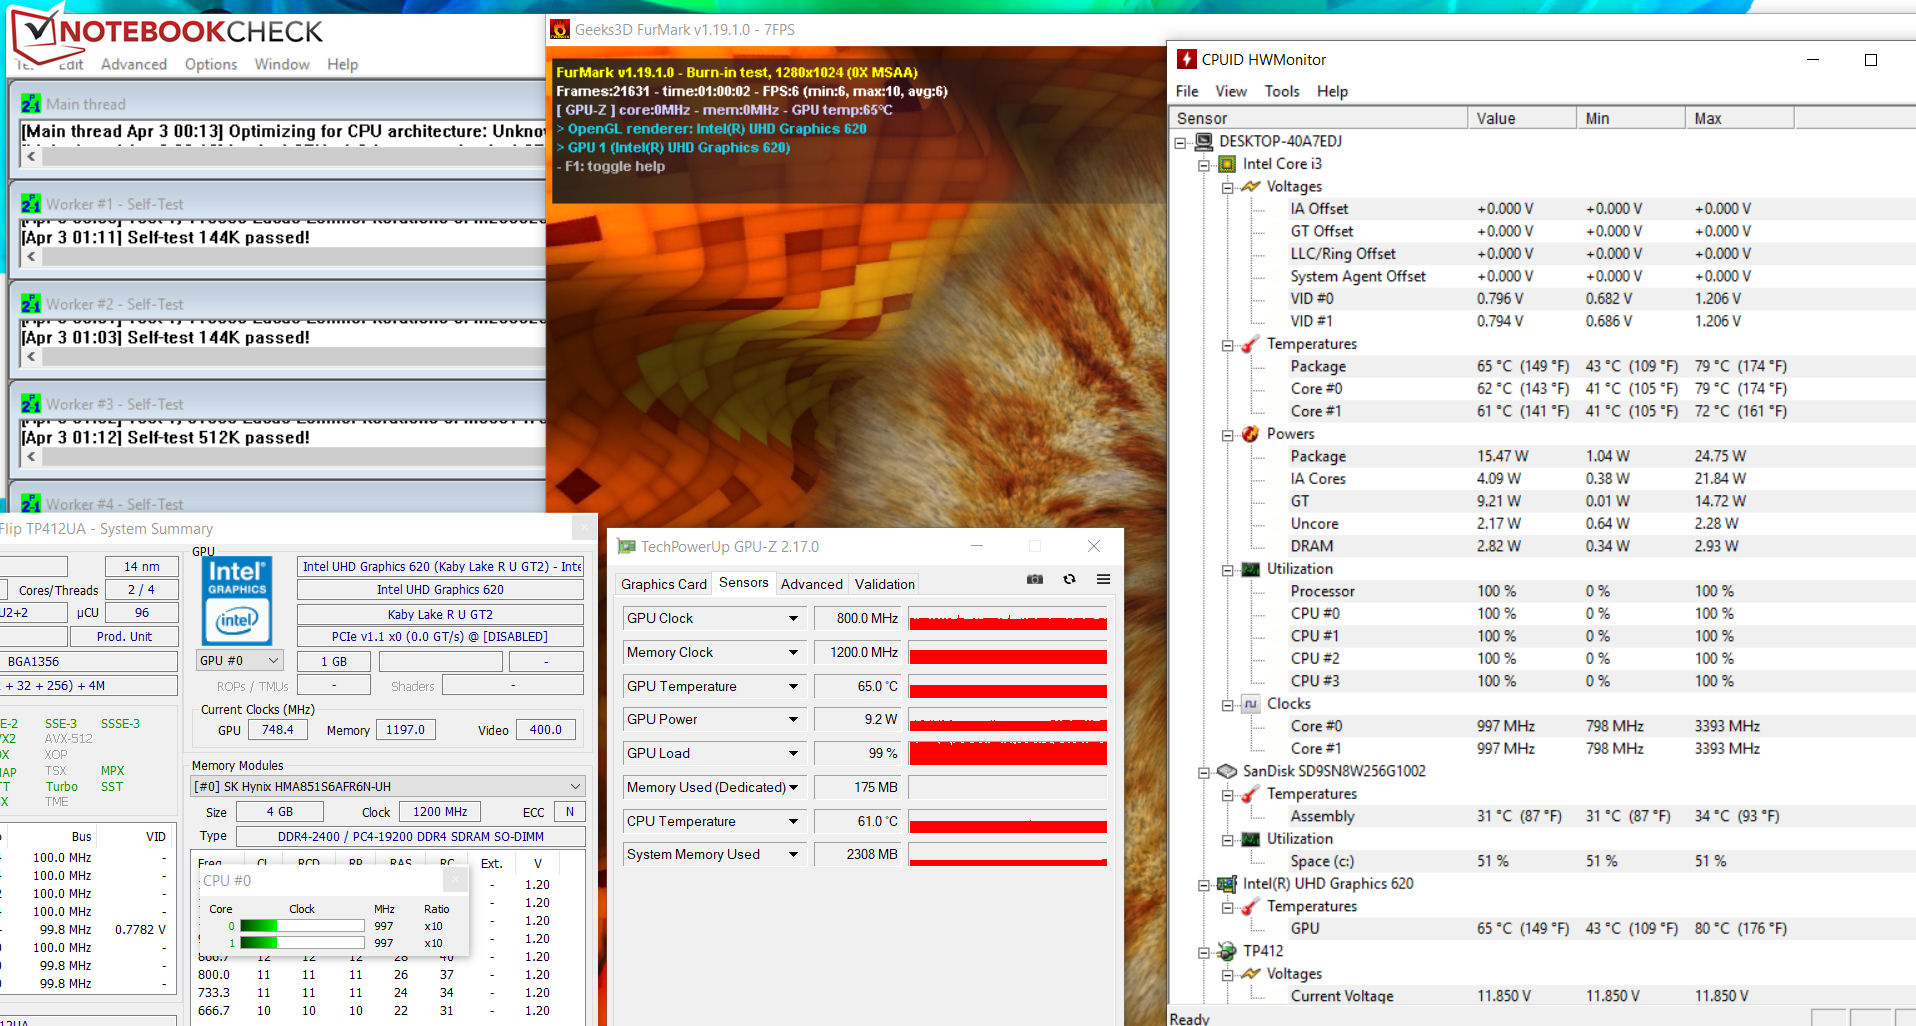This screenshot has height=1026, width=1916.
Task: Click the Sensor column header in HWMonitor
Action: coord(1318,118)
